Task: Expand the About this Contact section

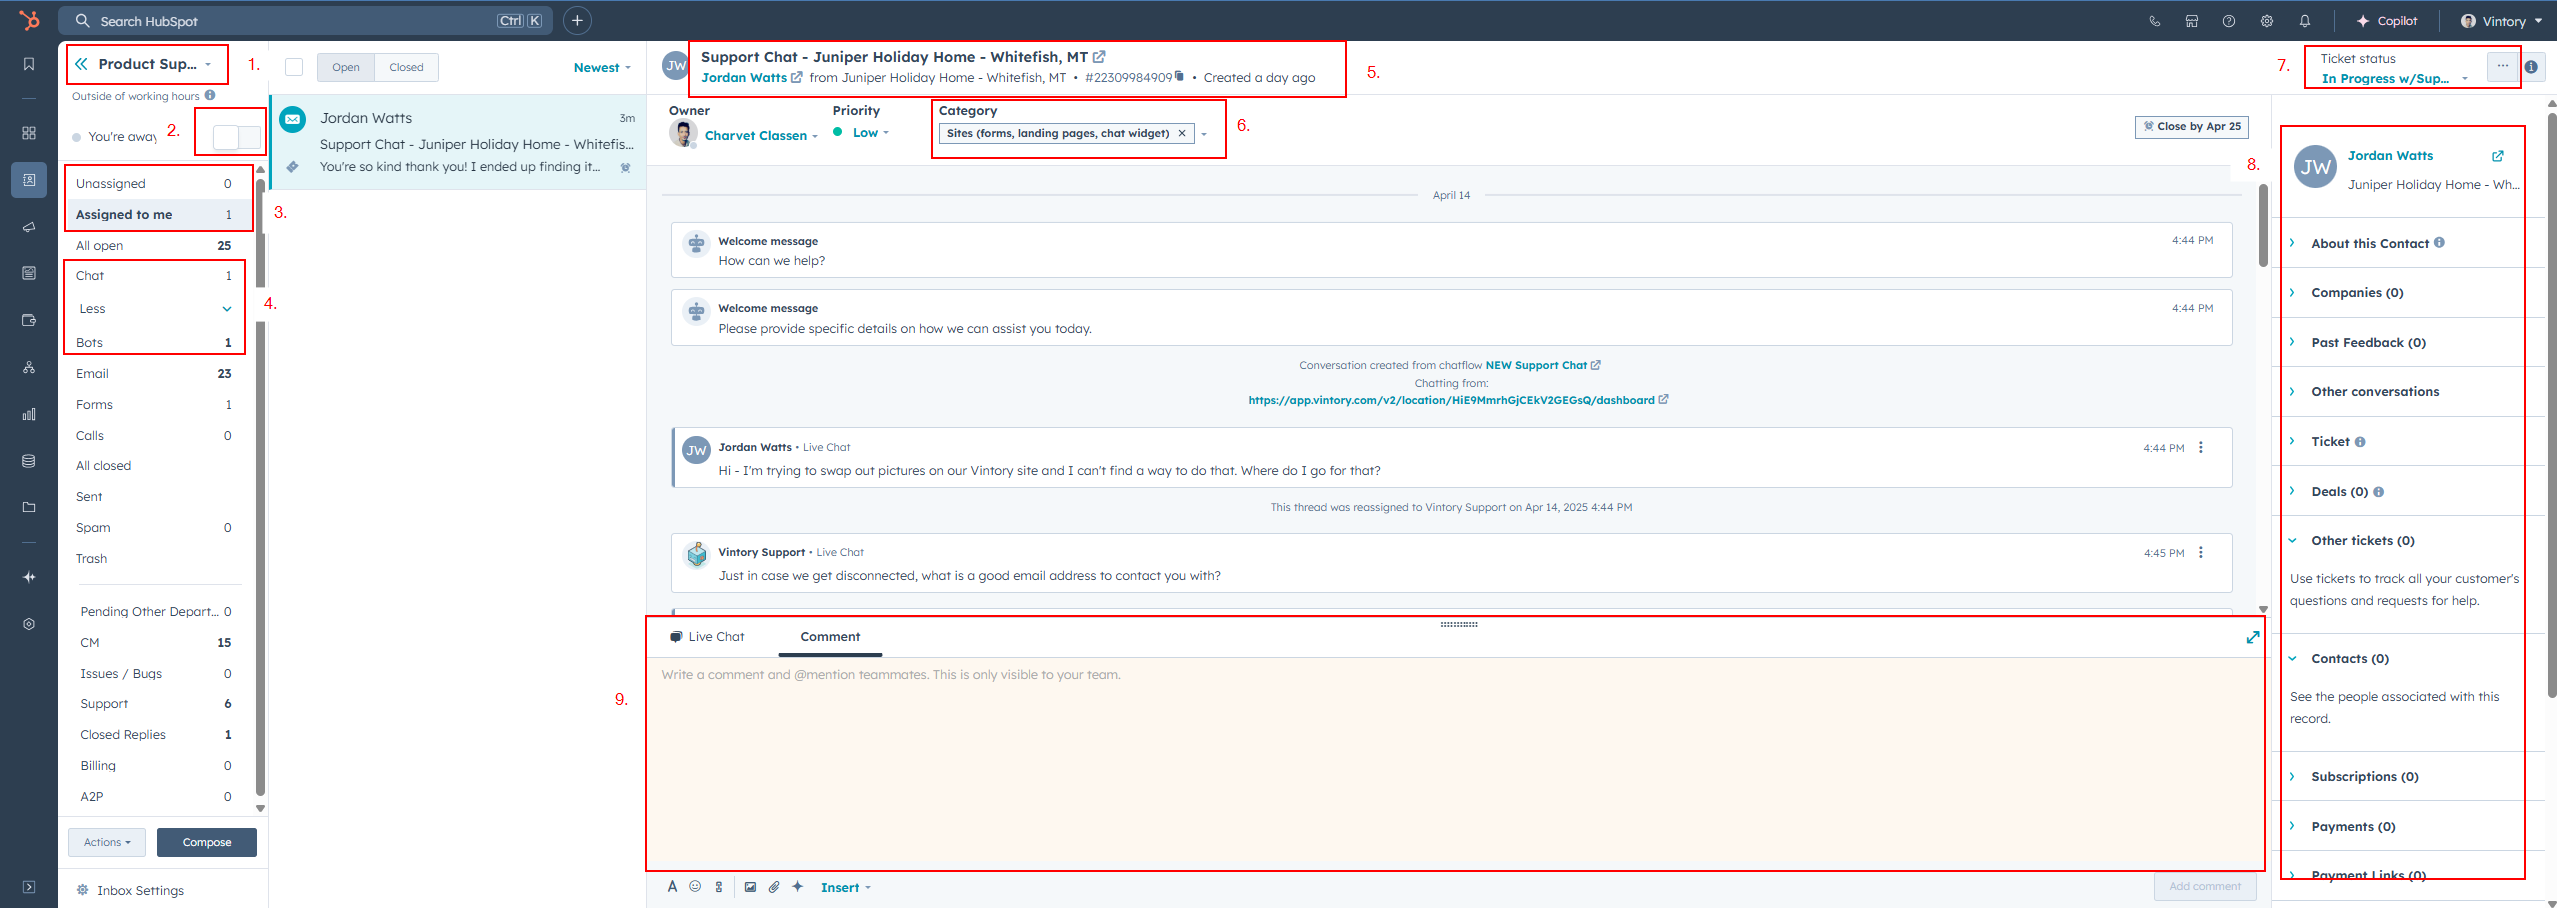Action: [2369, 243]
